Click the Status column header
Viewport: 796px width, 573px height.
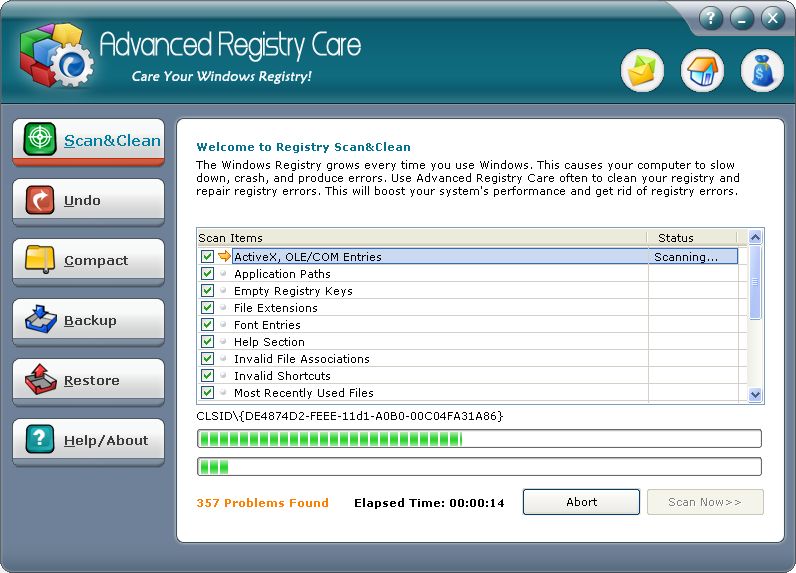[x=692, y=238]
